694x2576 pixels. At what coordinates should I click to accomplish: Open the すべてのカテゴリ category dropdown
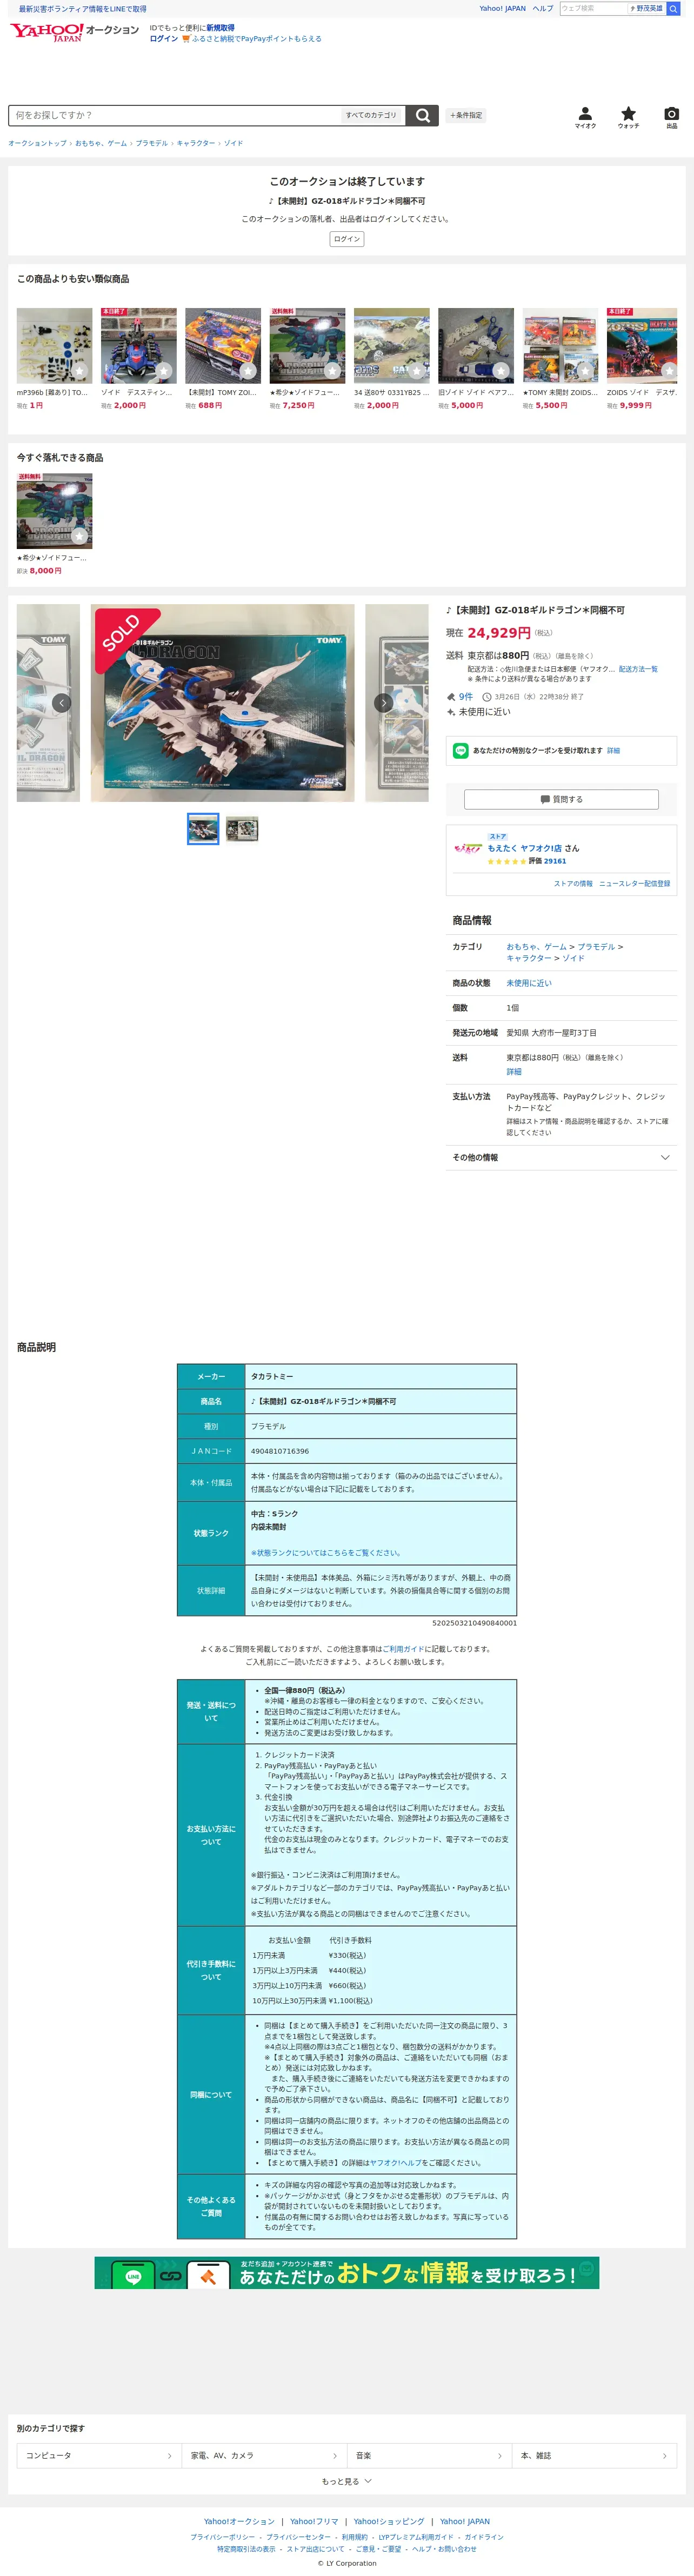click(372, 115)
